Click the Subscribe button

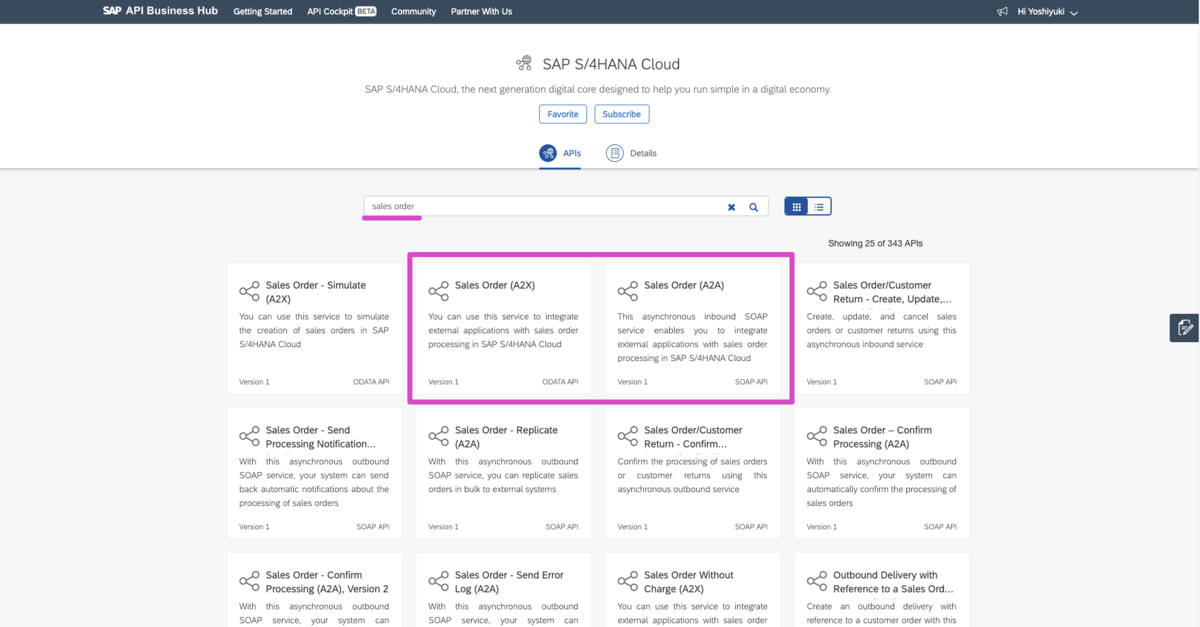(622, 114)
